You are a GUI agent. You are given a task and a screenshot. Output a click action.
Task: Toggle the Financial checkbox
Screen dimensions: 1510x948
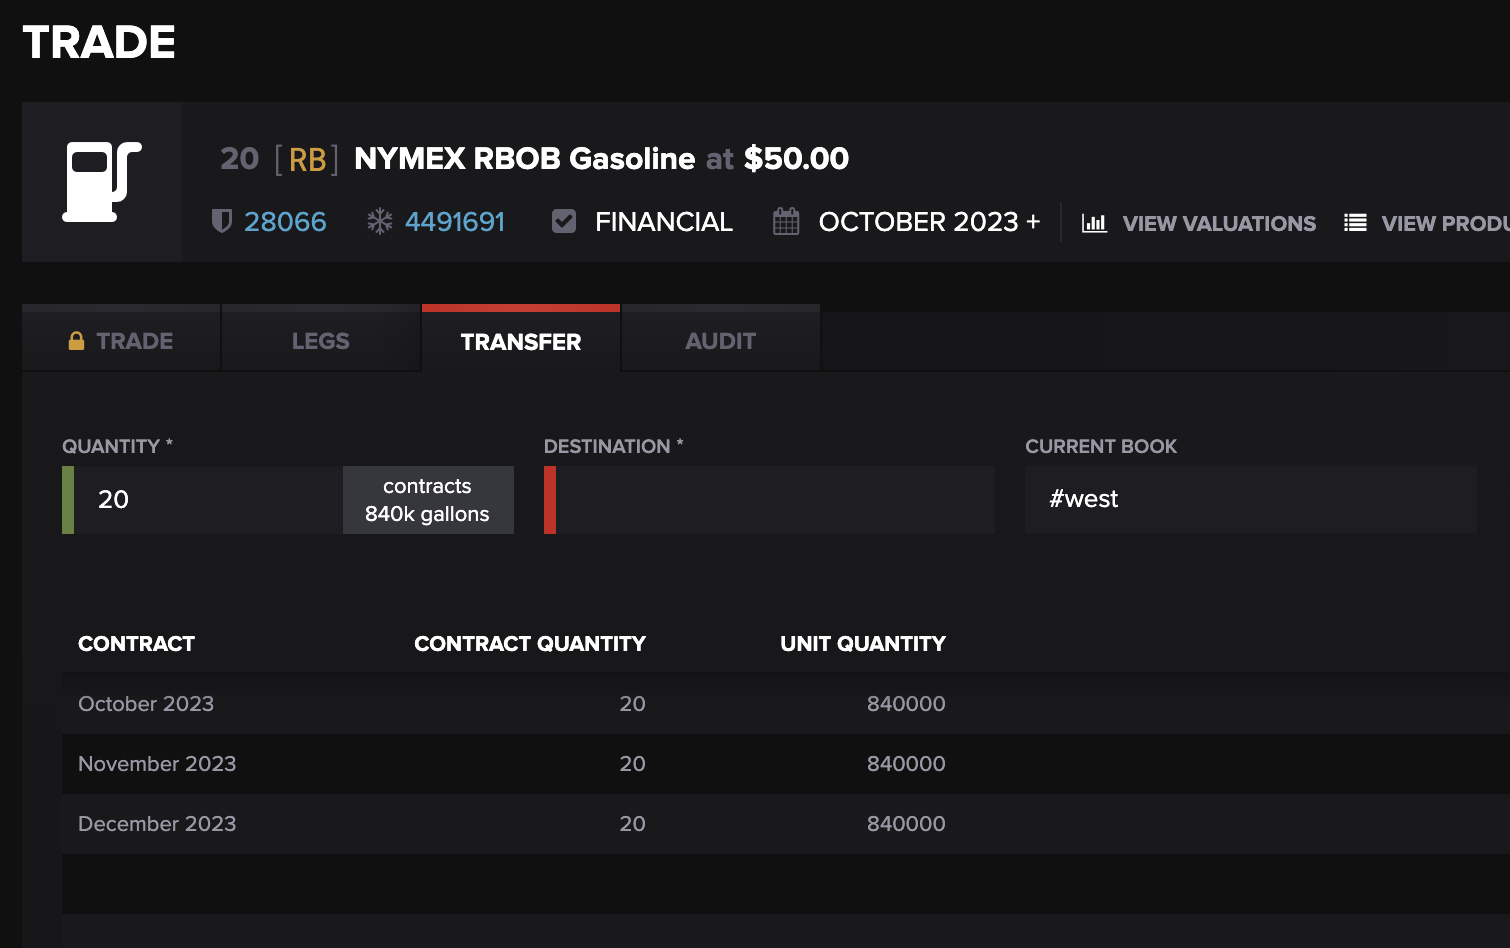click(564, 221)
